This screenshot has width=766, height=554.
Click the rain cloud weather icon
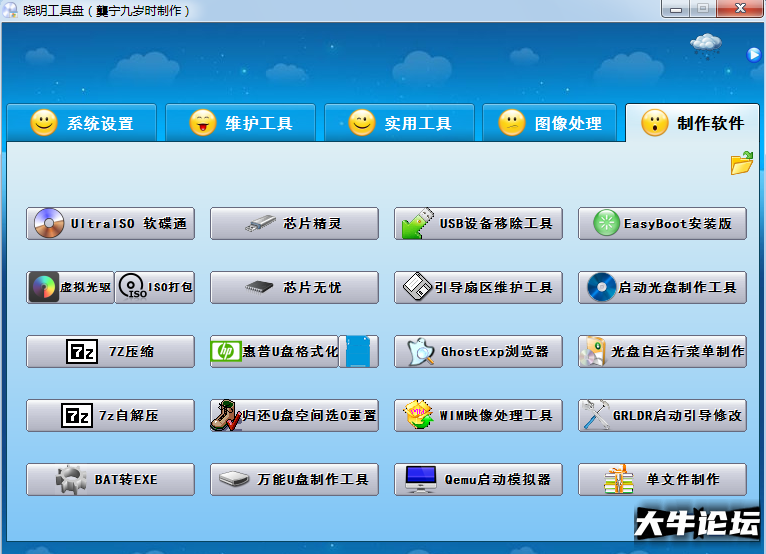(x=706, y=46)
